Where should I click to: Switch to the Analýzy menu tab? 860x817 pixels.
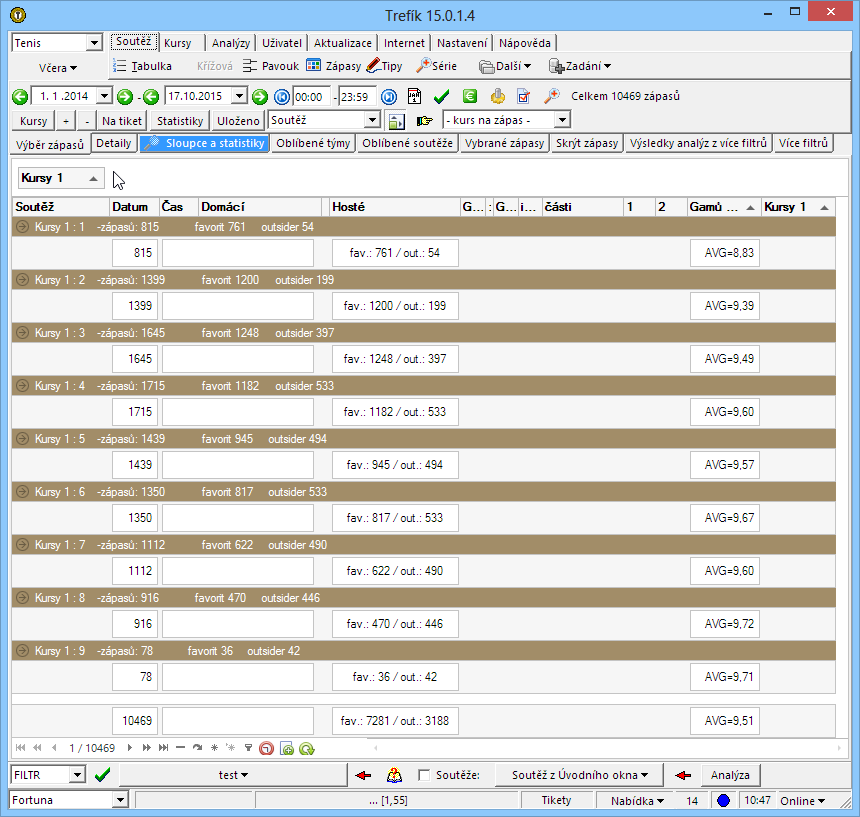click(231, 43)
